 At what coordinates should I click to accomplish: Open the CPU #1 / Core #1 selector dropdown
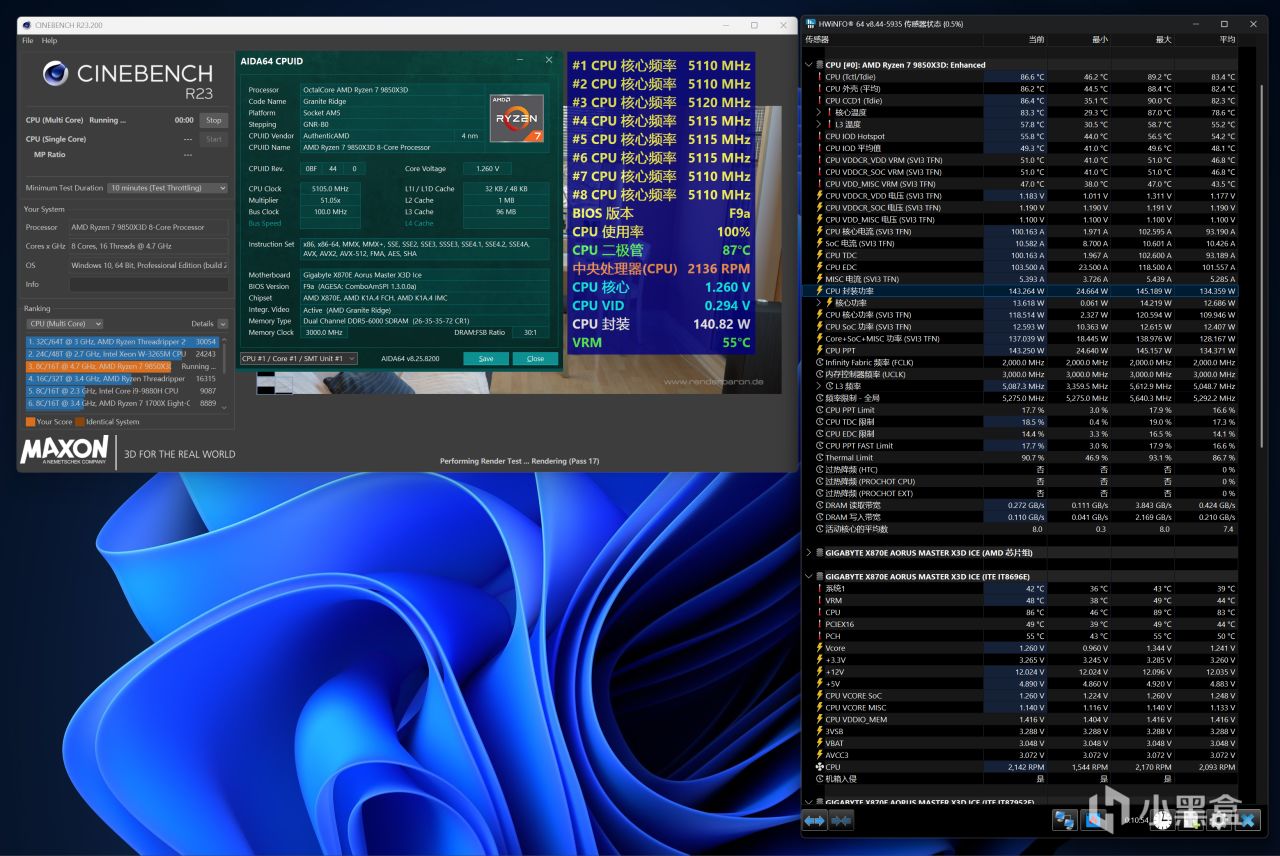[x=298, y=358]
